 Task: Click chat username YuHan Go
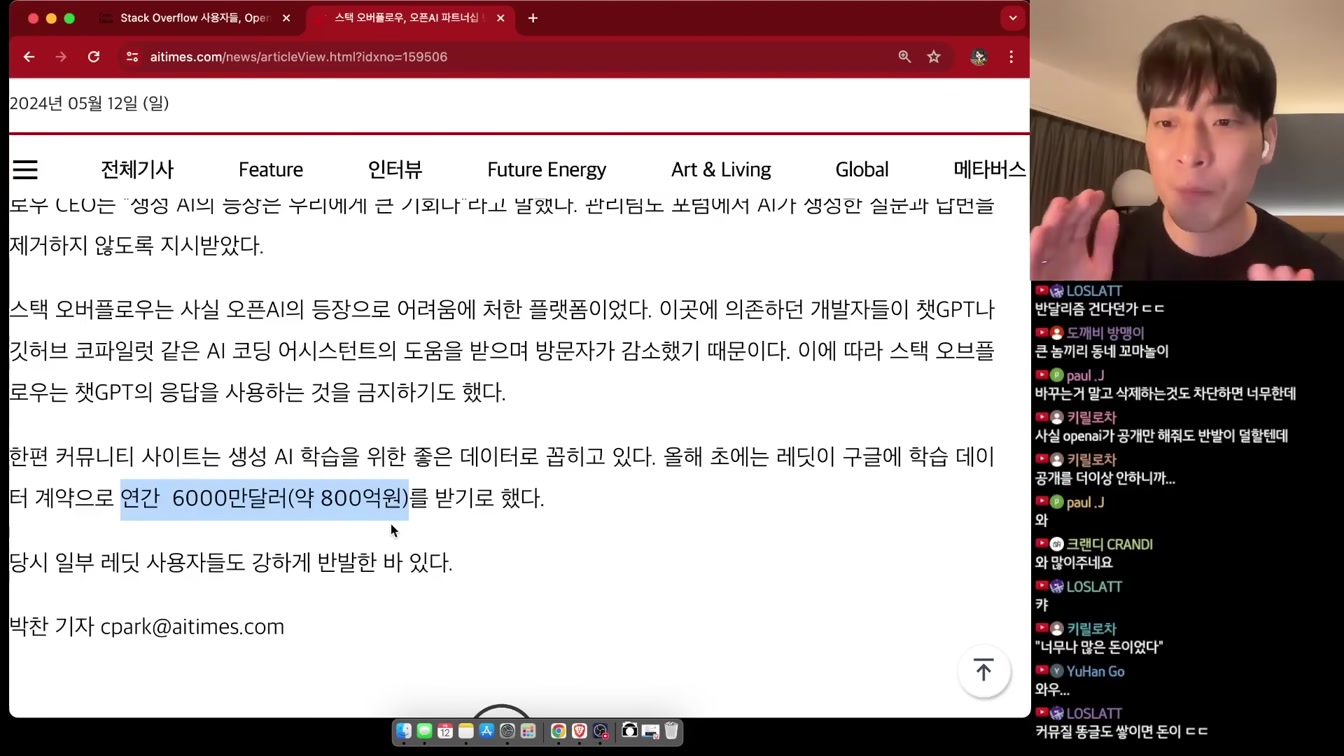click(x=1095, y=671)
